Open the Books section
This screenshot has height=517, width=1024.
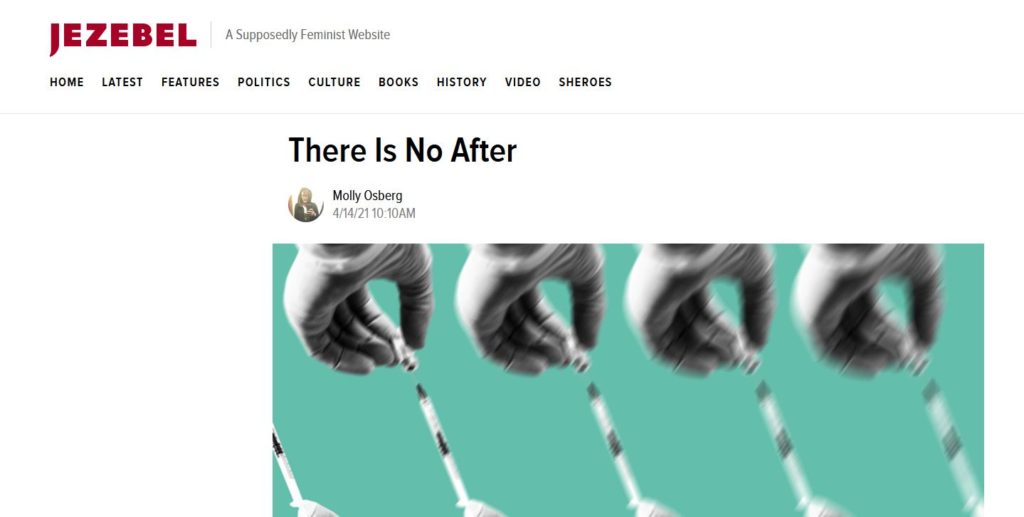pos(398,82)
